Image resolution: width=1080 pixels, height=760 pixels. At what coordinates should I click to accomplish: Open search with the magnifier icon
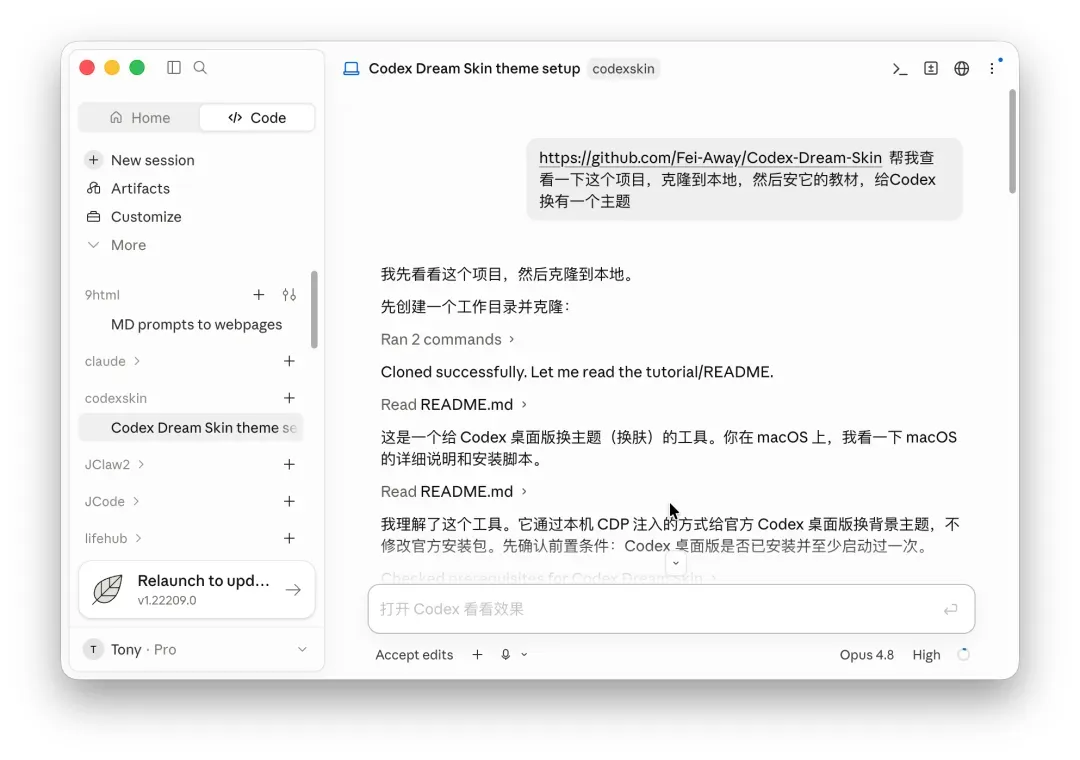tap(200, 68)
